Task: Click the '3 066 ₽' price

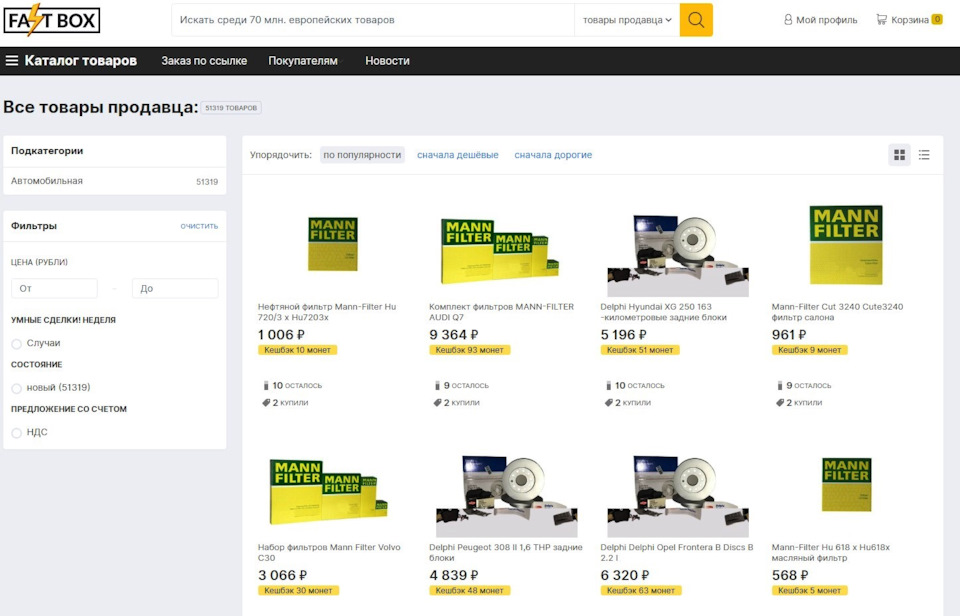Action: pyautogui.click(x=282, y=576)
